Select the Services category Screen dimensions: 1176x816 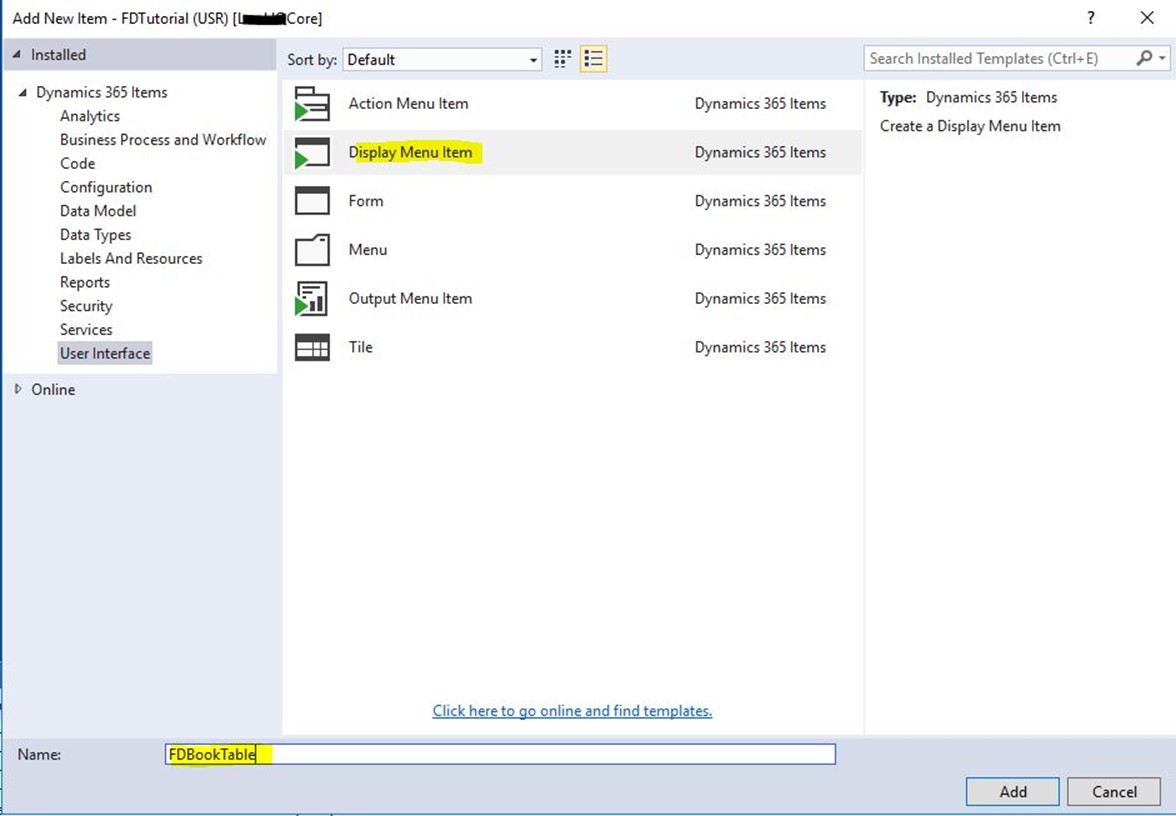(86, 330)
